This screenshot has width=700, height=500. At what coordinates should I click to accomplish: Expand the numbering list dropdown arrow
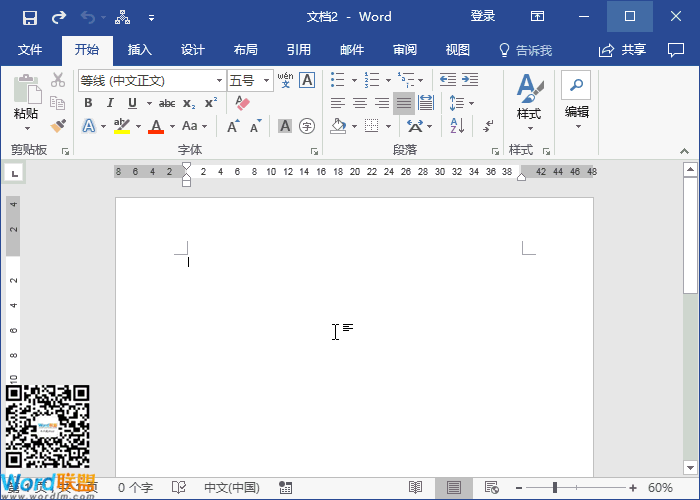388,81
